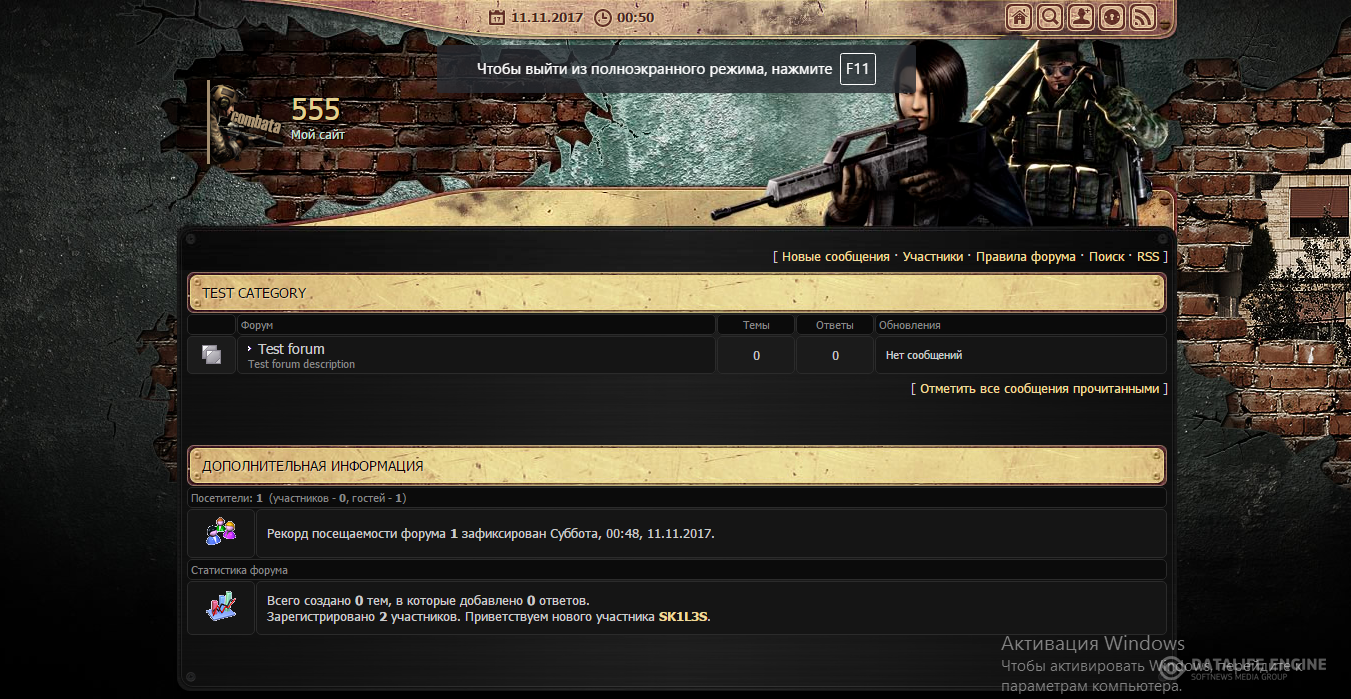Open the RSS feed icon in header

tap(1142, 17)
